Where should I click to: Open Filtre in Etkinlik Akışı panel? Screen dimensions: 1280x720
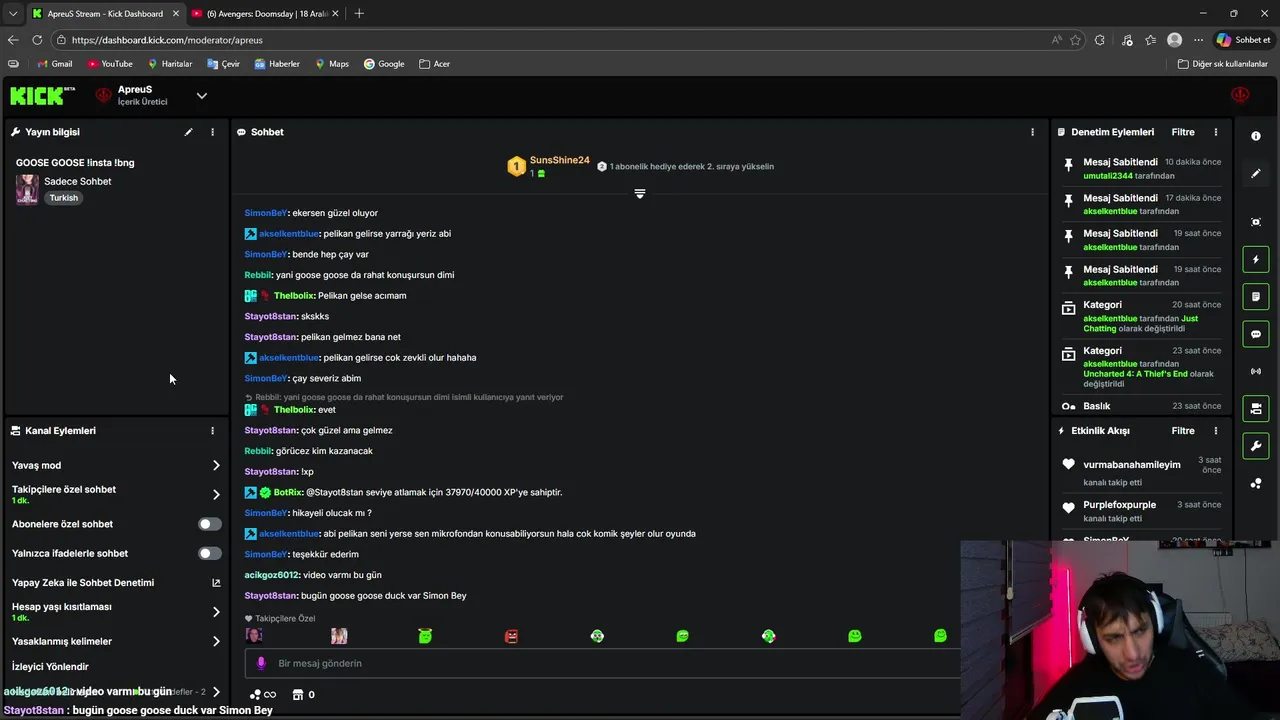1183,431
